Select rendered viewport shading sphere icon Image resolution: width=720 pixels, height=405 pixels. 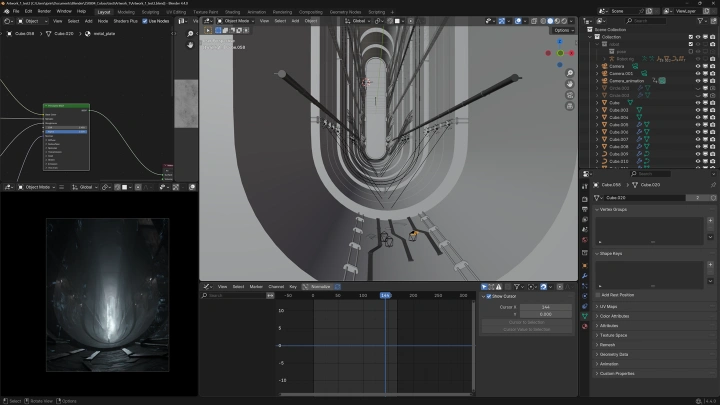(563, 20)
